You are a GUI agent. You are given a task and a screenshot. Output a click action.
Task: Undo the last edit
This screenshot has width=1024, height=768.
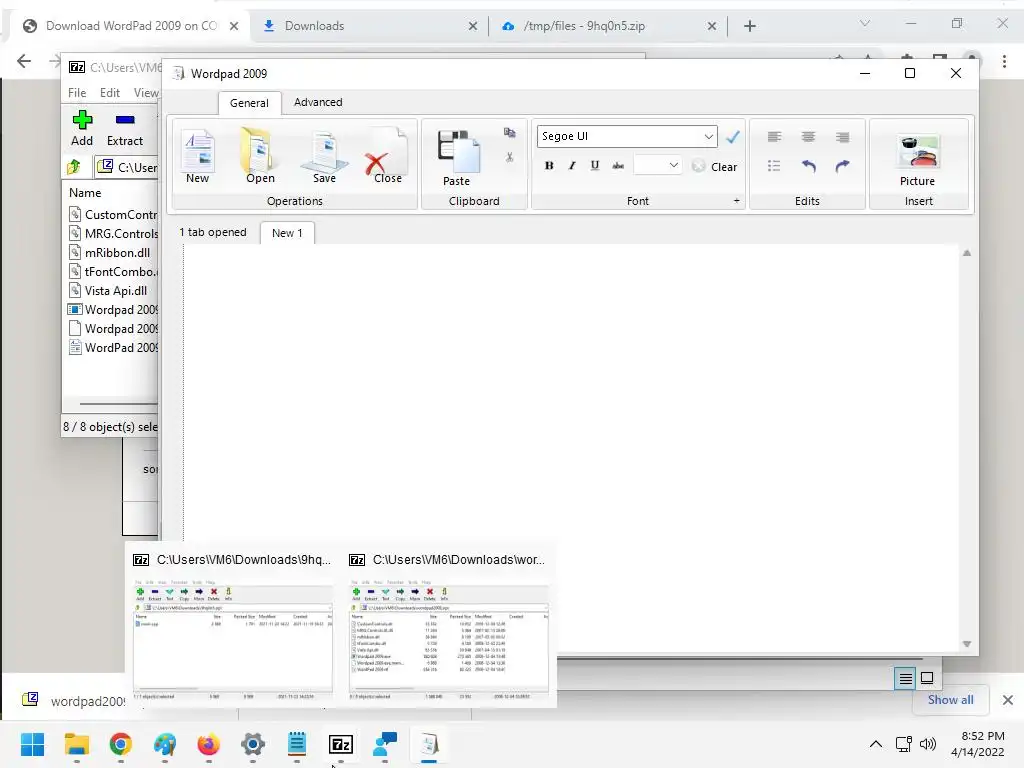point(808,166)
